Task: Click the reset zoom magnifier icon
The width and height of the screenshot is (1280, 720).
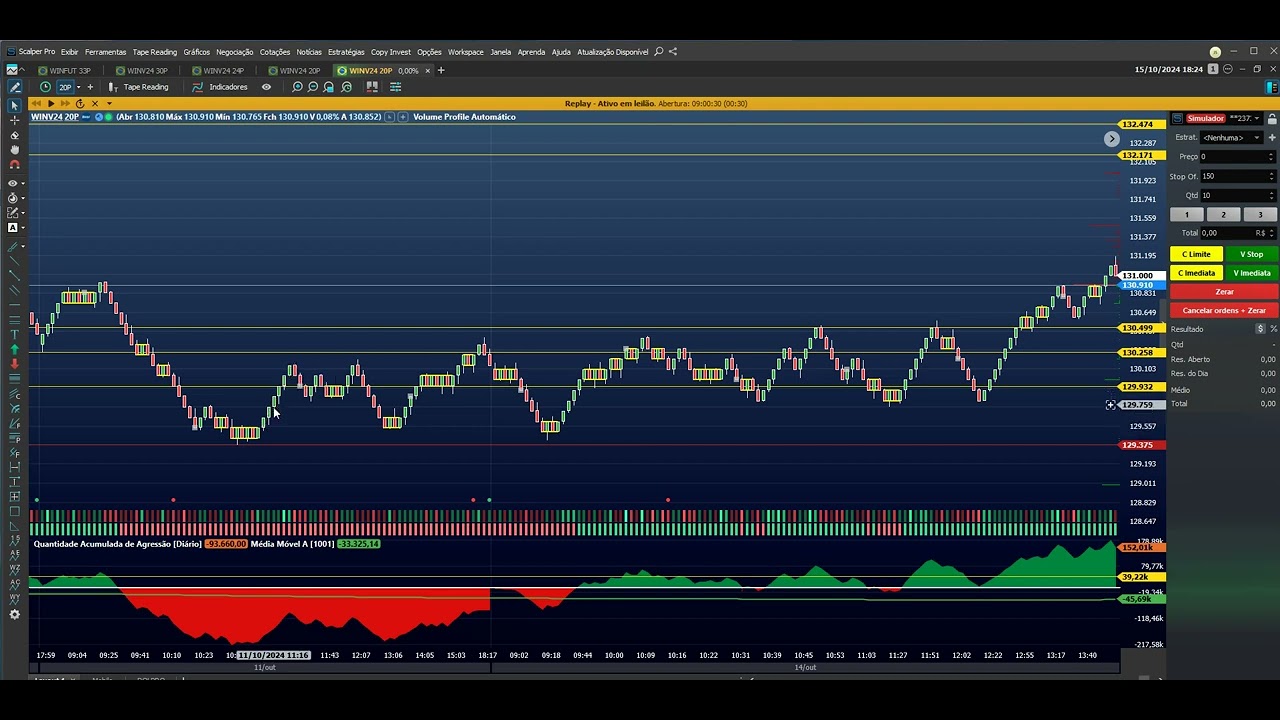Action: pyautogui.click(x=347, y=87)
